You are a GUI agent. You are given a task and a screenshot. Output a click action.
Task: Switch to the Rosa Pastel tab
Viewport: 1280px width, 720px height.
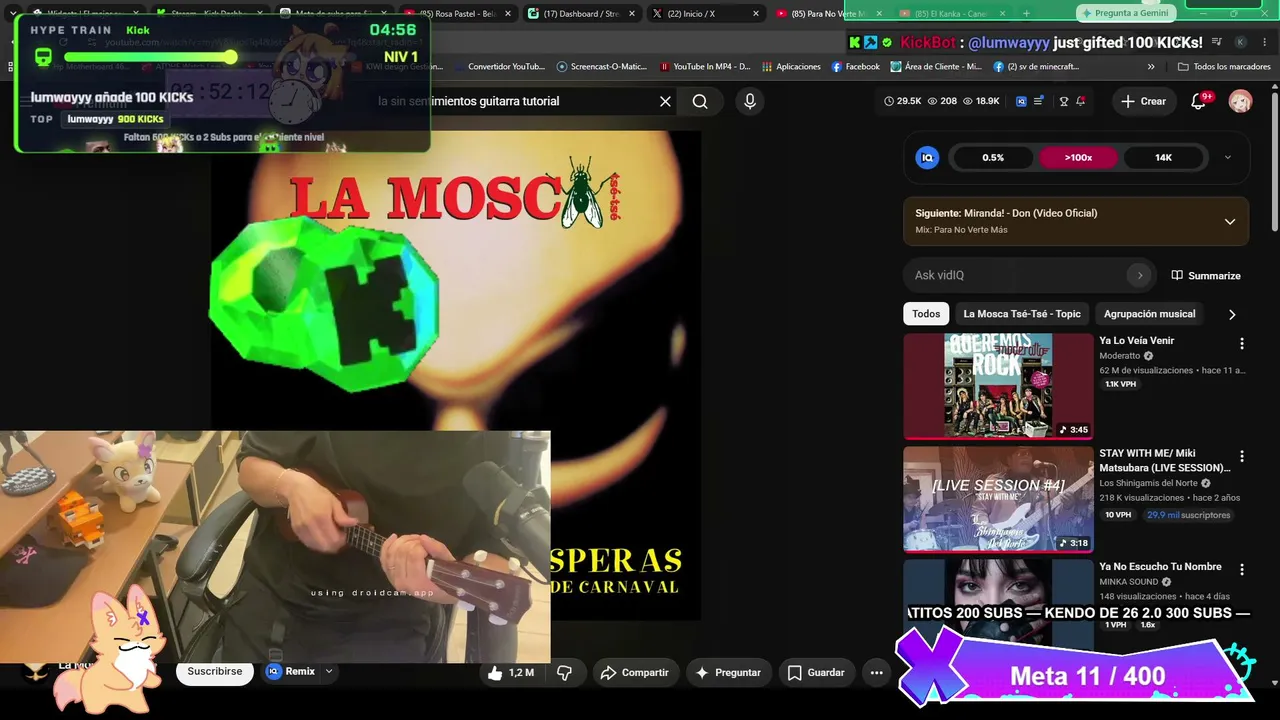click(457, 14)
